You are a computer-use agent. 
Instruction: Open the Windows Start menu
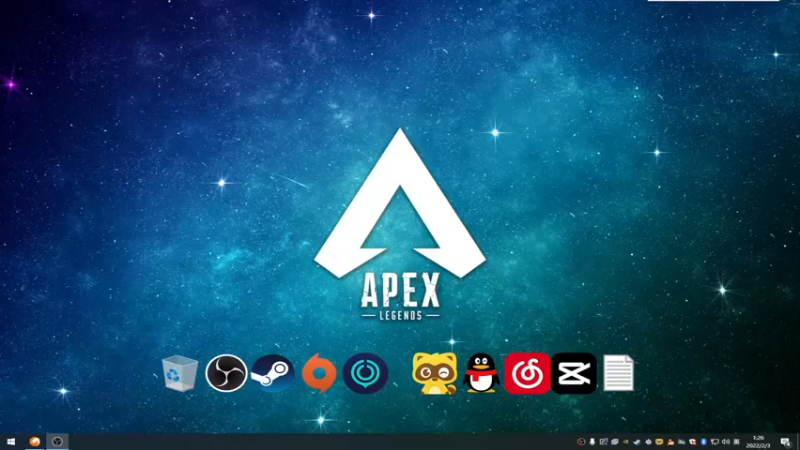tap(11, 442)
